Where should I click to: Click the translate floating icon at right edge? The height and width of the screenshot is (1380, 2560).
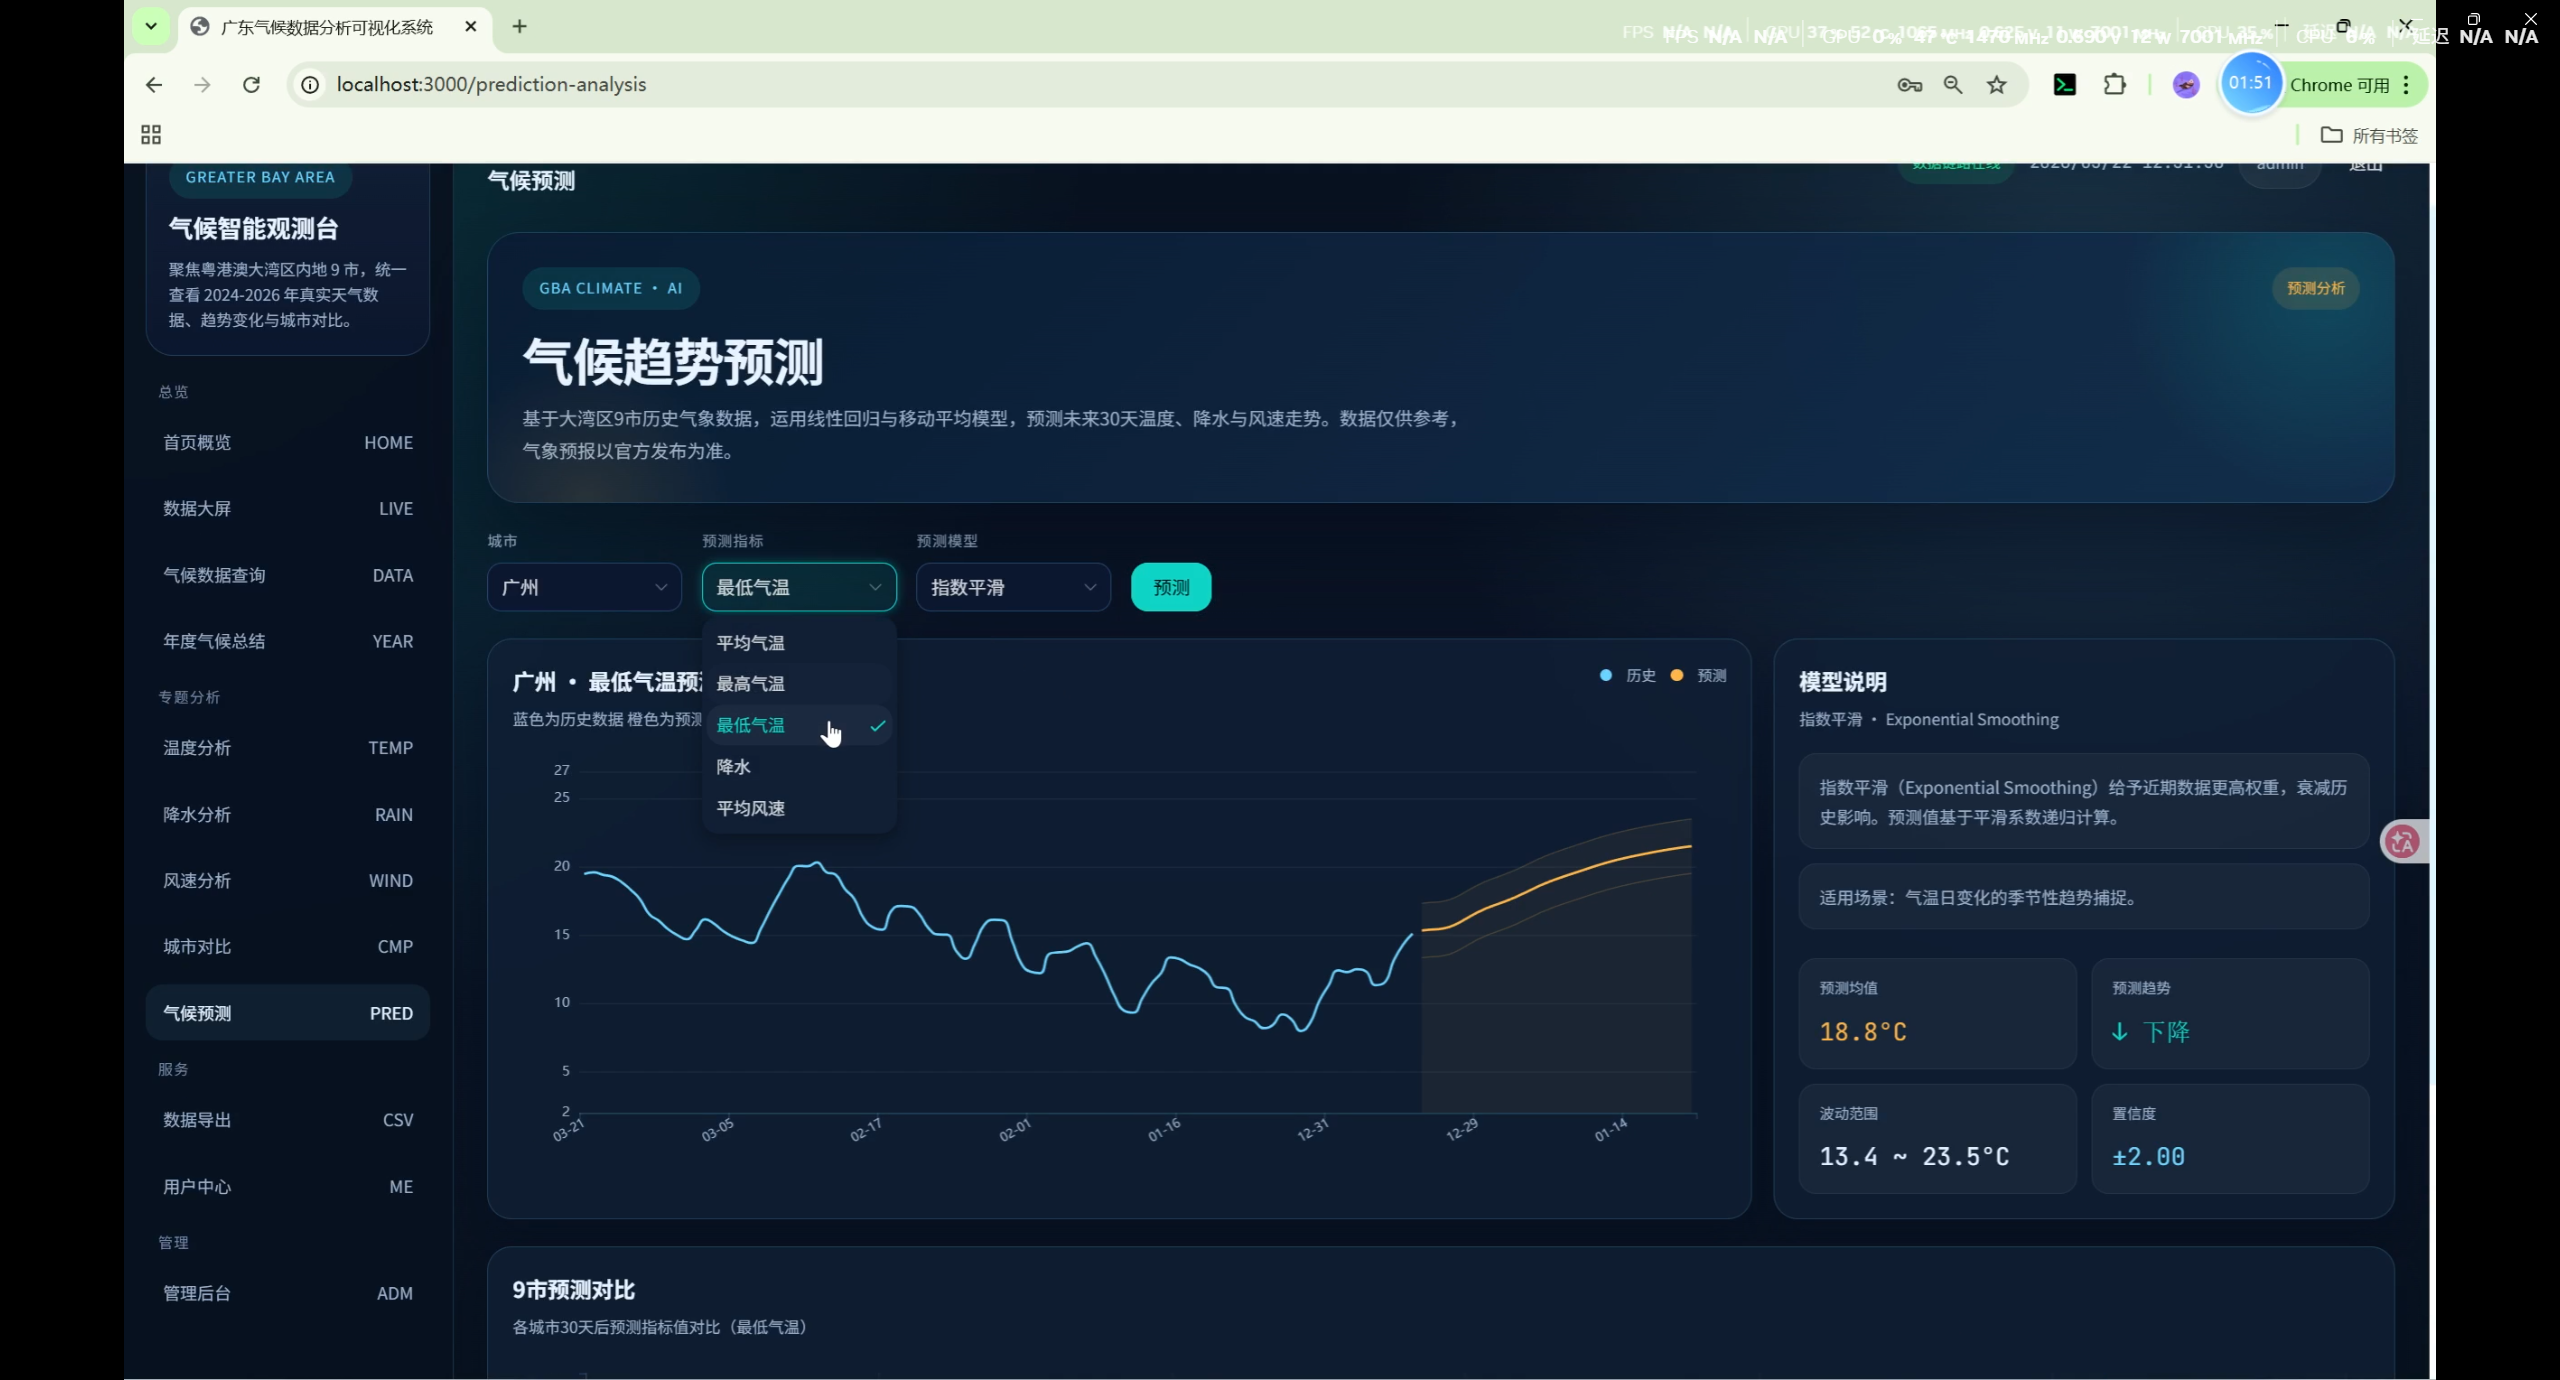[2402, 841]
